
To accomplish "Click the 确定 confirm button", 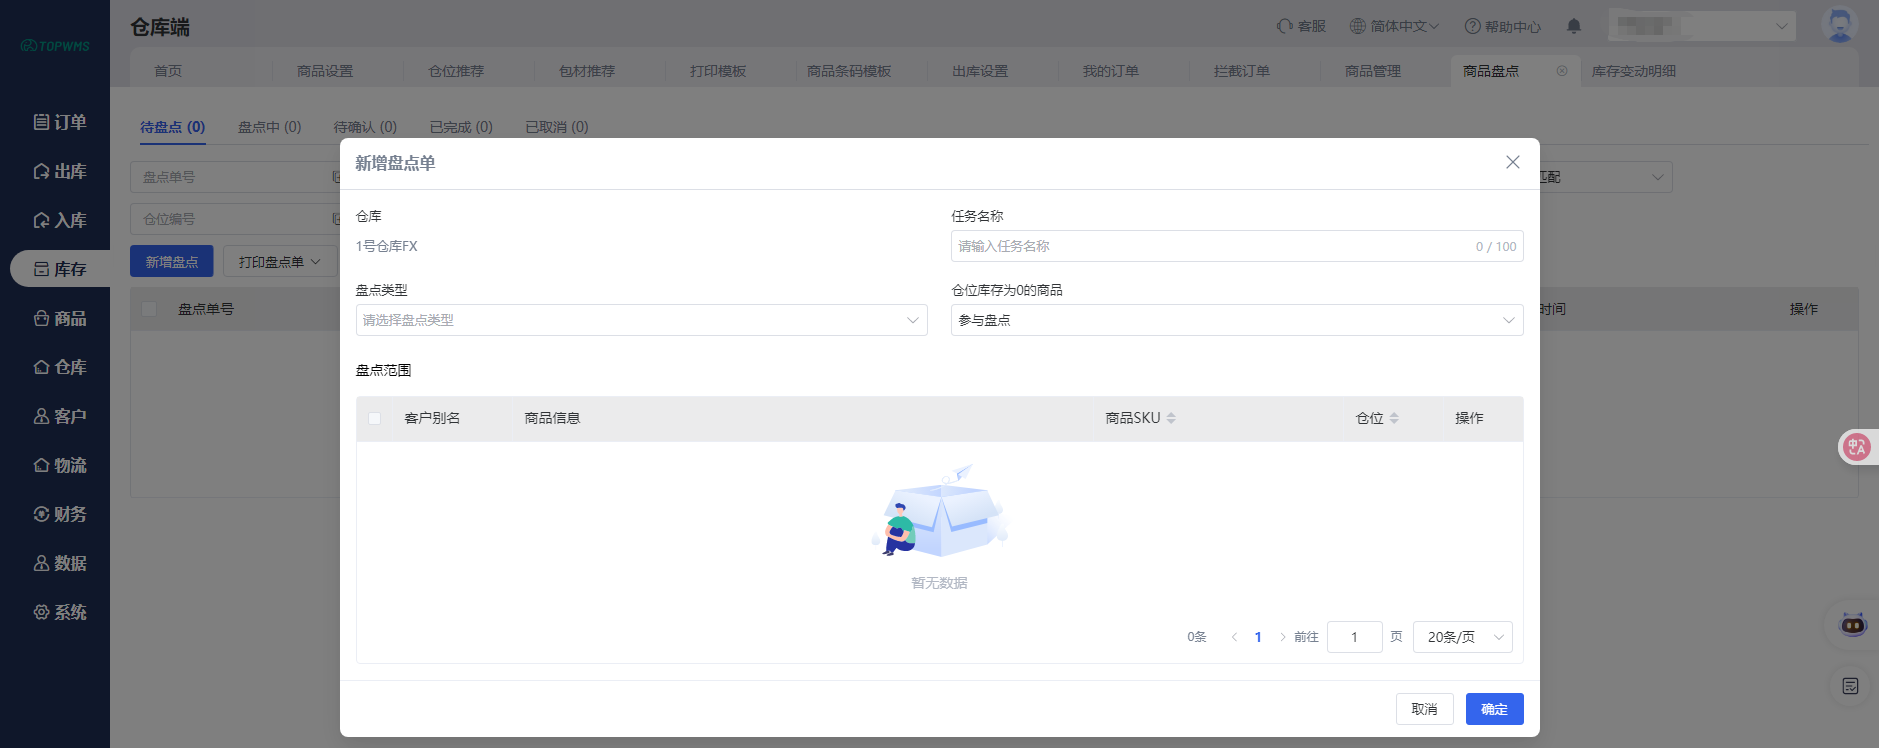I will tap(1494, 709).
